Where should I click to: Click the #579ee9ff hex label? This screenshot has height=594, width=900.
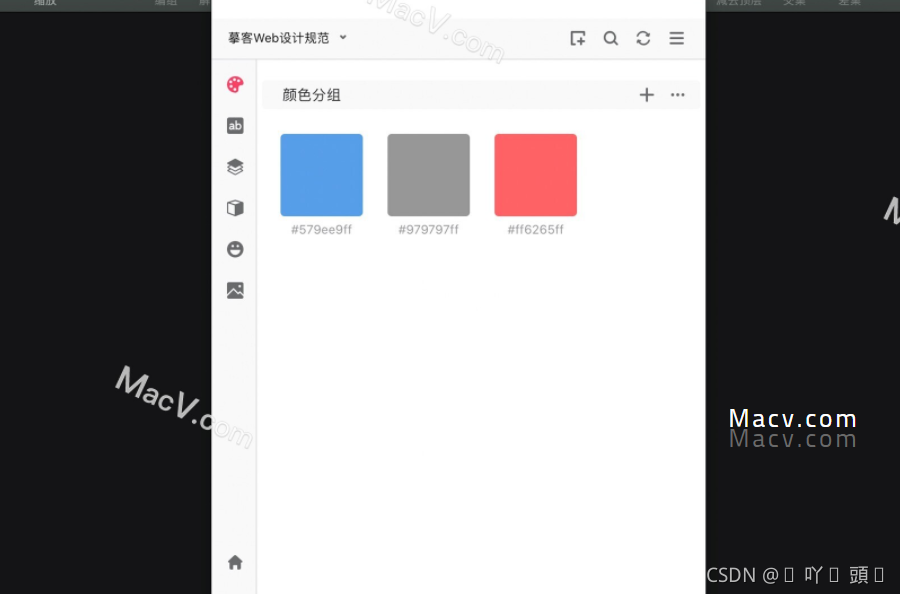[321, 230]
